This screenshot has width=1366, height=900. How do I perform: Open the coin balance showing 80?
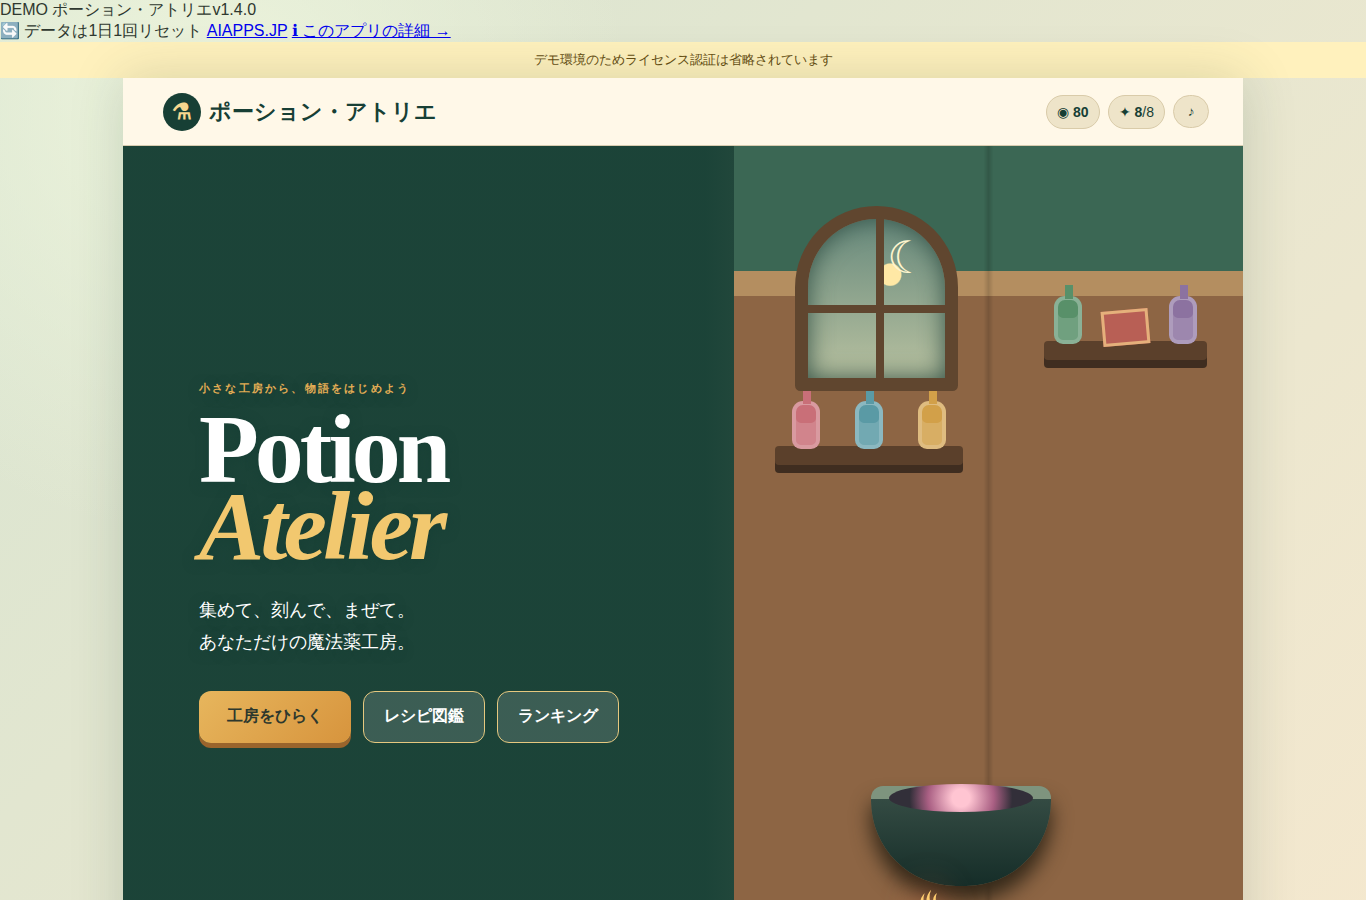point(1073,112)
